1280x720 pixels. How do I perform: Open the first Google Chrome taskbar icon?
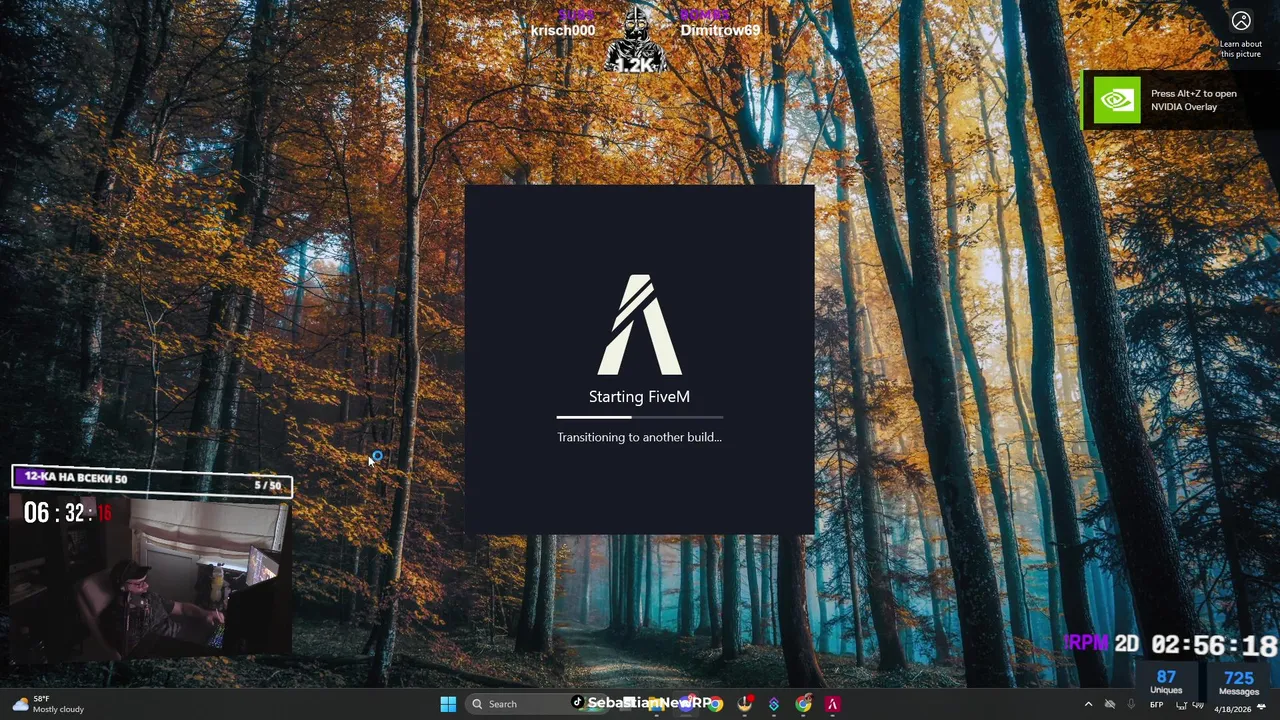pos(715,704)
